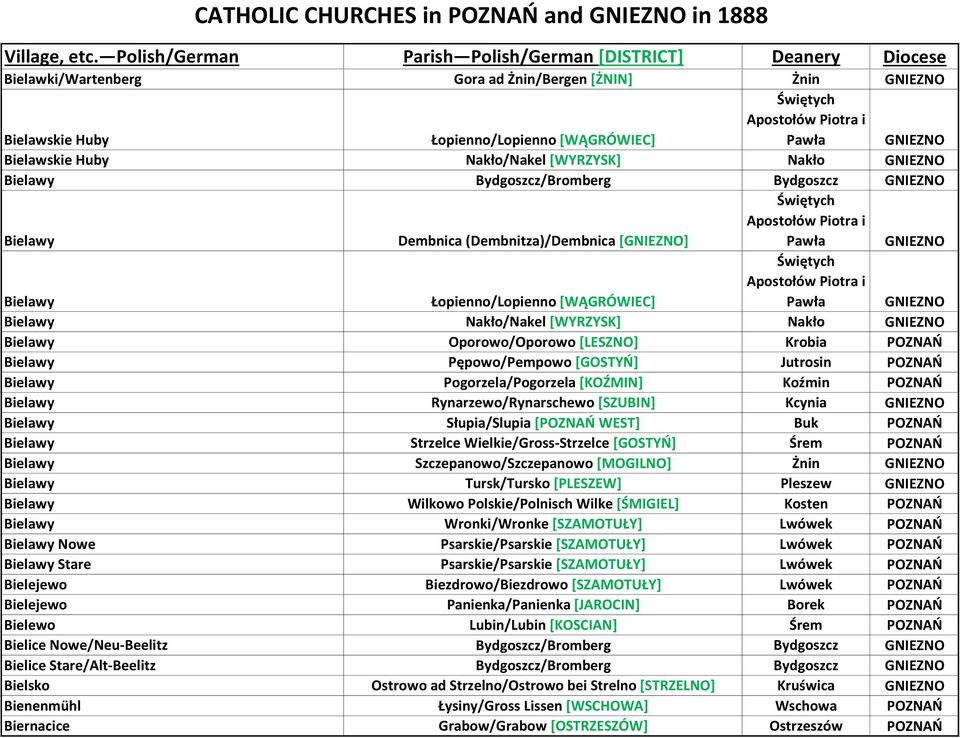Viewport: 960px width, 738px height.
Task: Click the page title 'CATHOLIC CHURCHES in POZNAŃ and GNIEZNO in 1888'
Action: pyautogui.click(x=481, y=15)
